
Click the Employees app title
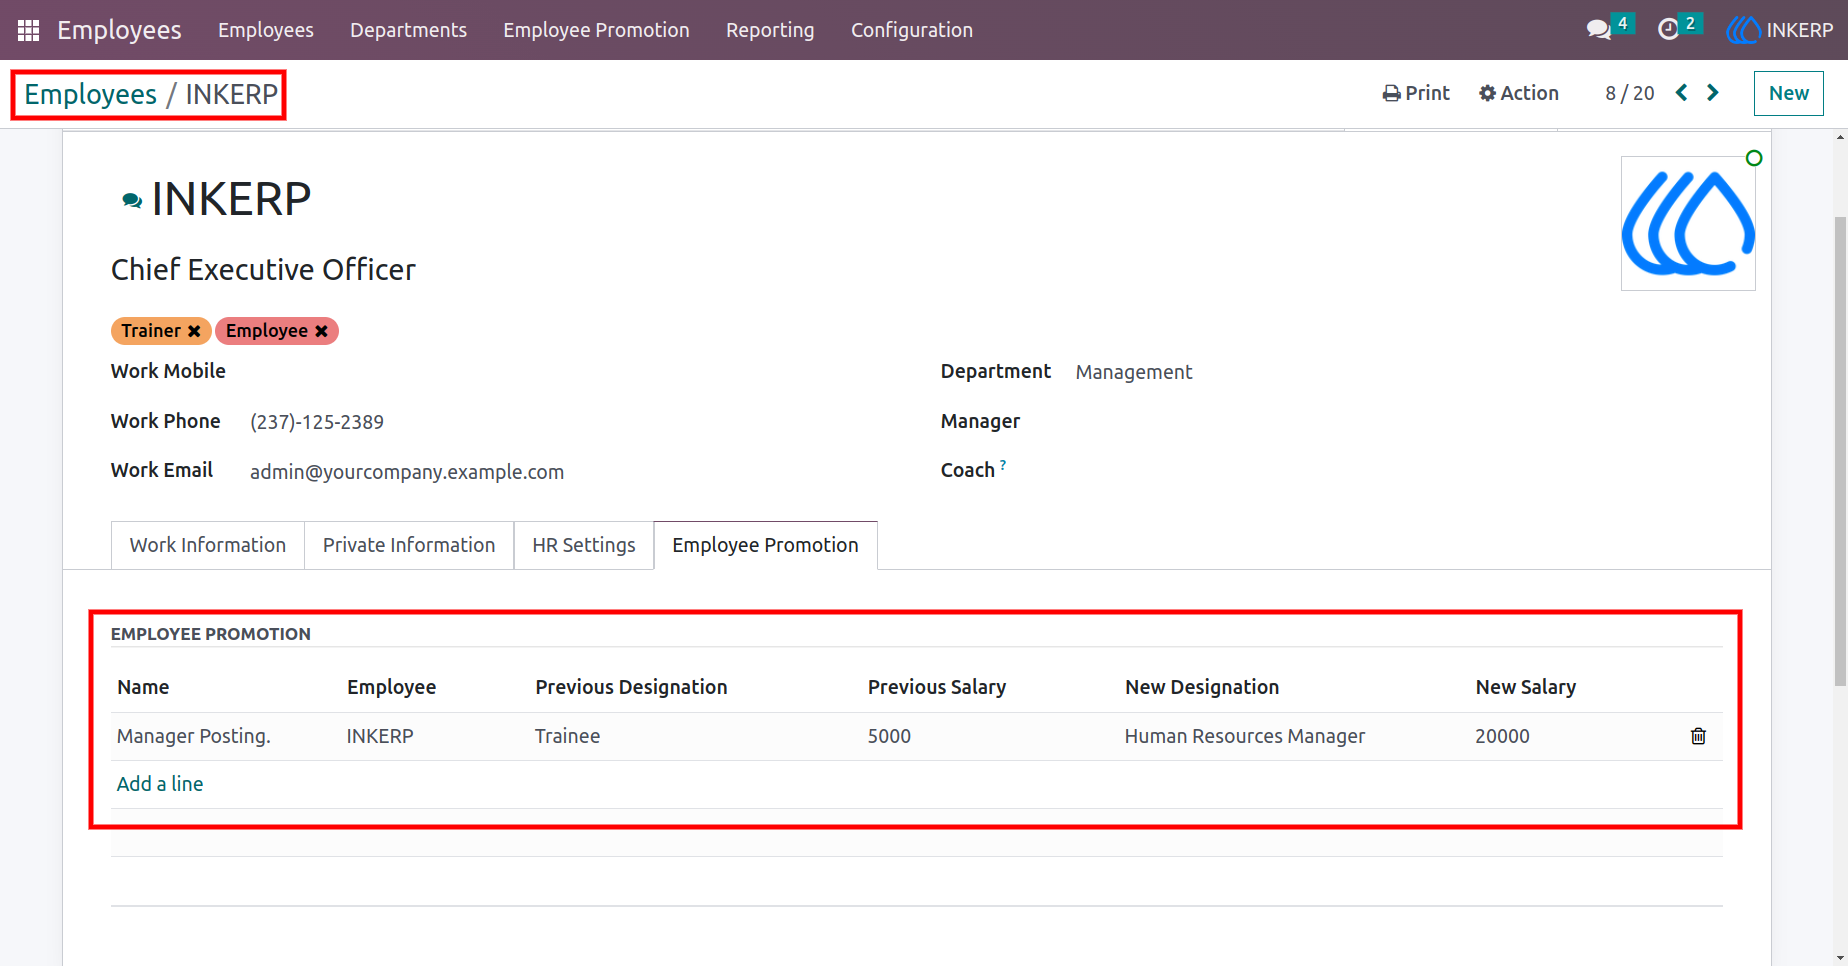pos(119,30)
